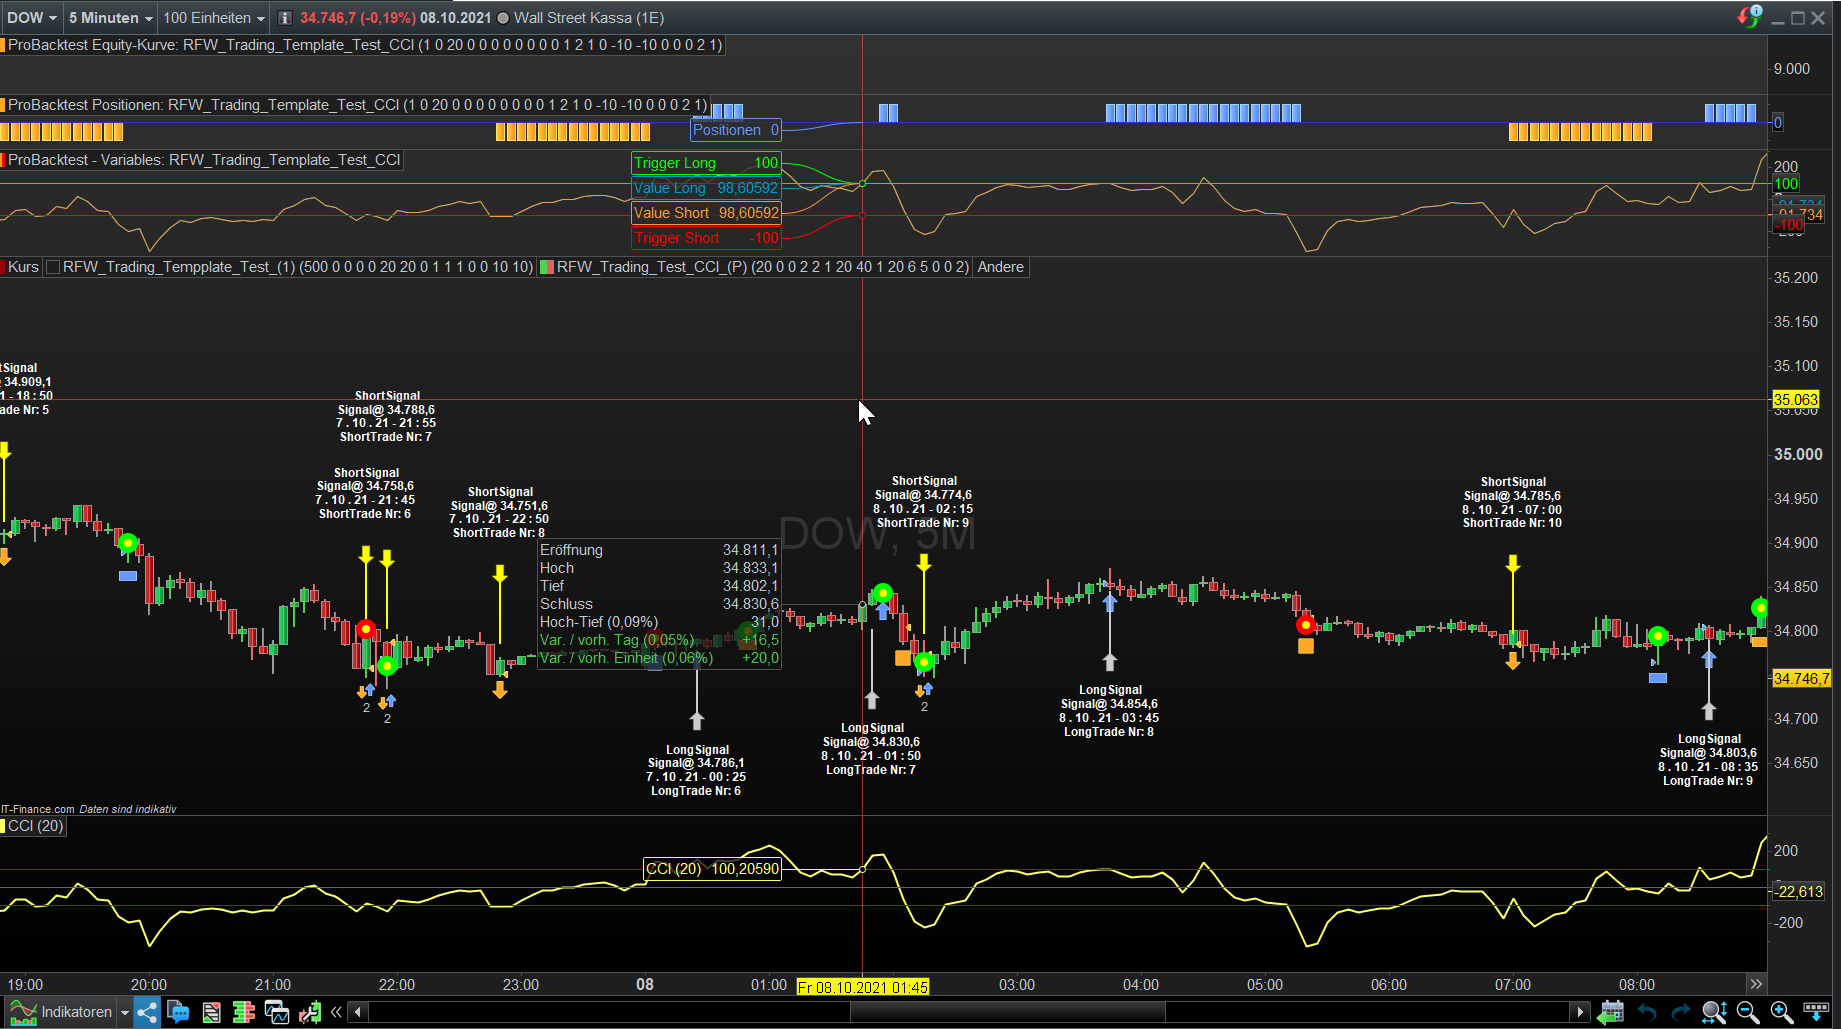Click the ShortSignal ShortTrade Nr: 6 annotation
The image size is (1841, 1029).
365,493
